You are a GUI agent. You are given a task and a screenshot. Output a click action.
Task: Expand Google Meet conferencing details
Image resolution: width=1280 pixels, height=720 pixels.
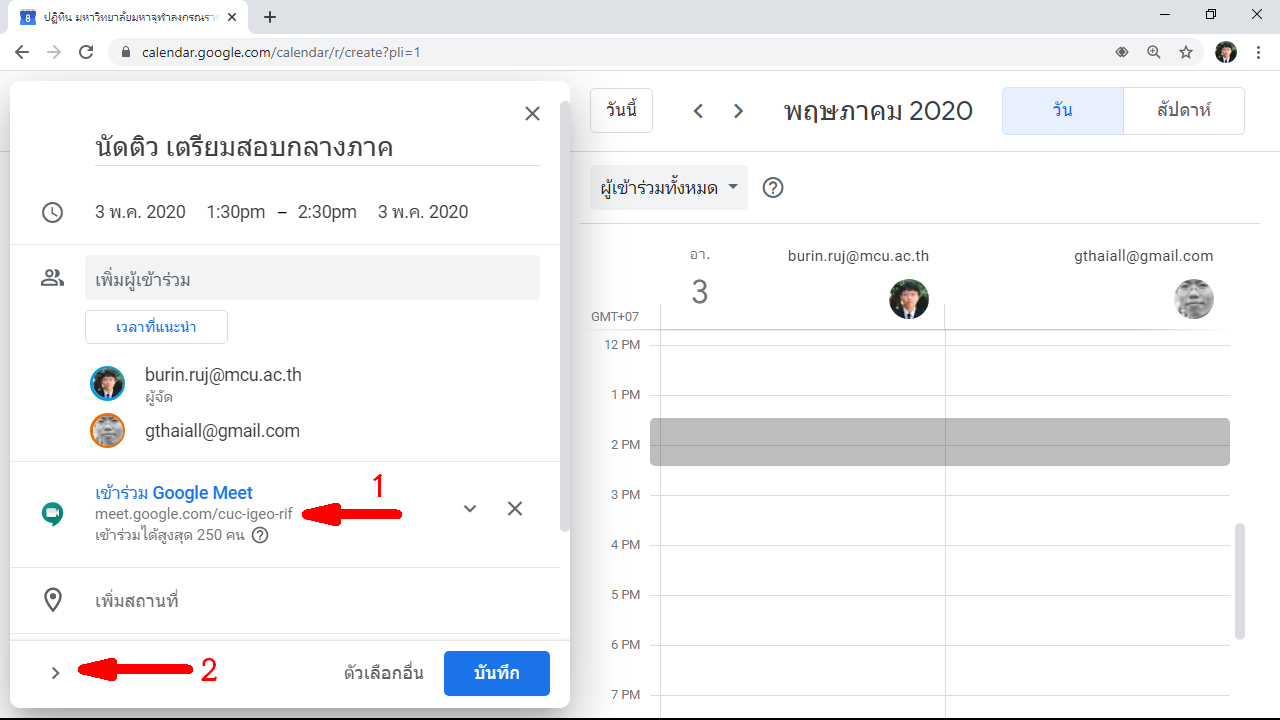click(470, 508)
